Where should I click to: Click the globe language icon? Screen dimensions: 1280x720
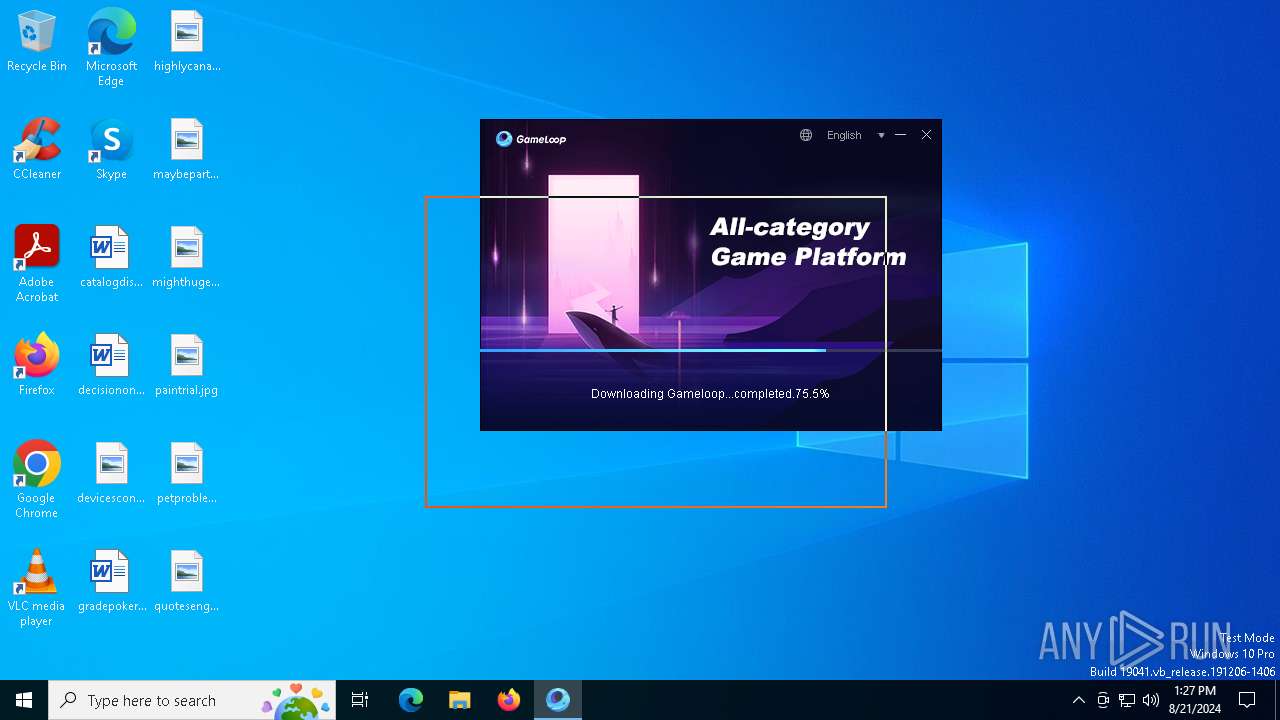(806, 135)
